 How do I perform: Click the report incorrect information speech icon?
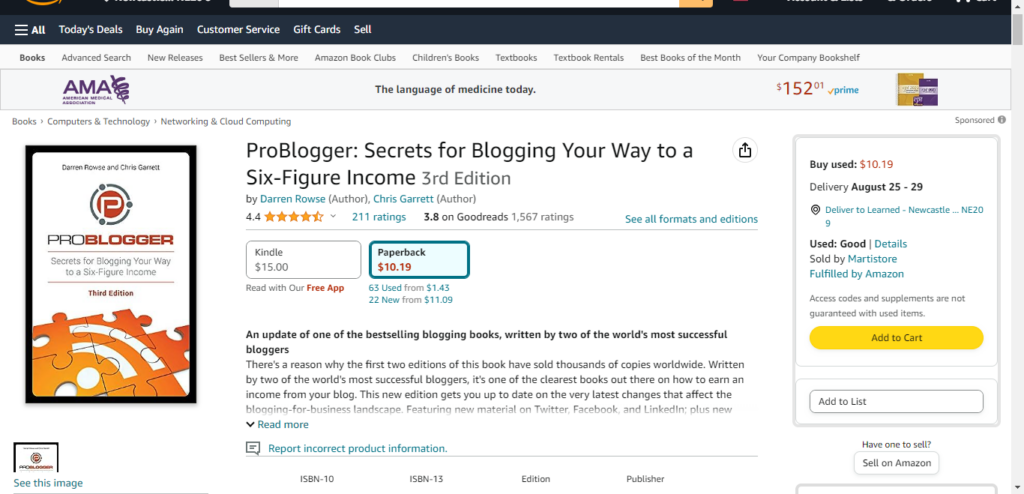(x=253, y=448)
